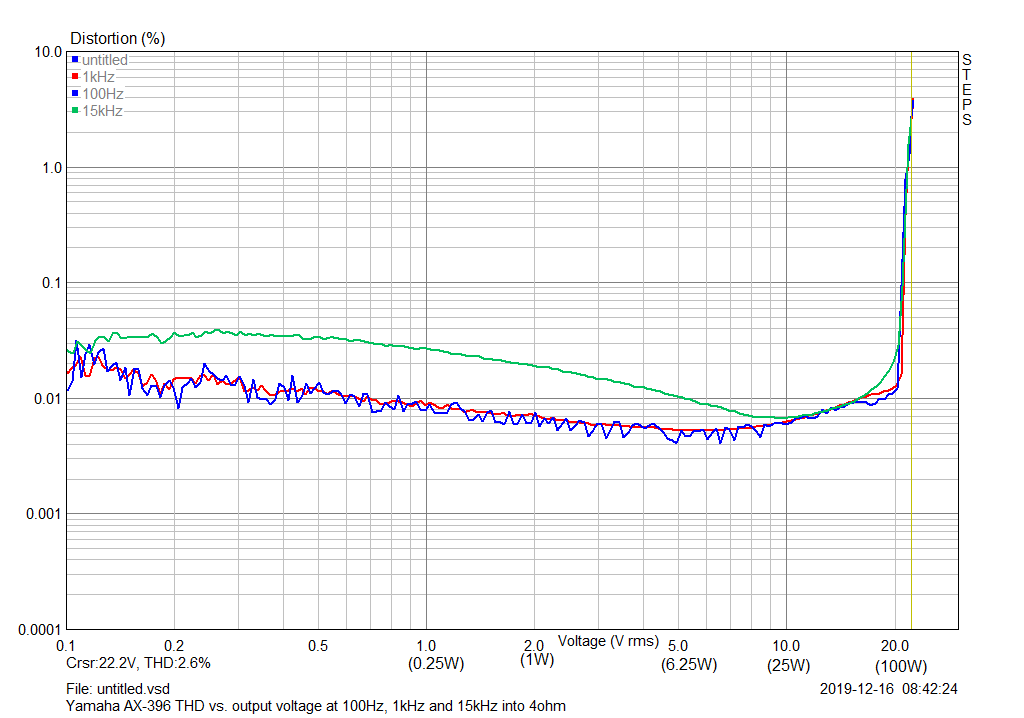This screenshot has width=1024, height=718.
Task: Click the 0.0001 y-axis tick label
Action: (x=40, y=630)
